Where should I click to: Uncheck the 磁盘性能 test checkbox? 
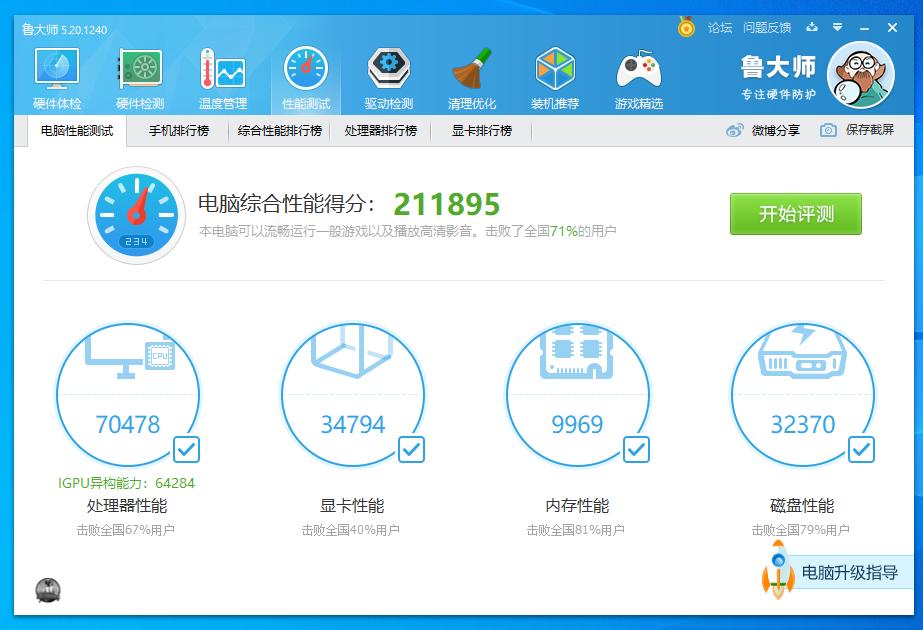coord(861,450)
